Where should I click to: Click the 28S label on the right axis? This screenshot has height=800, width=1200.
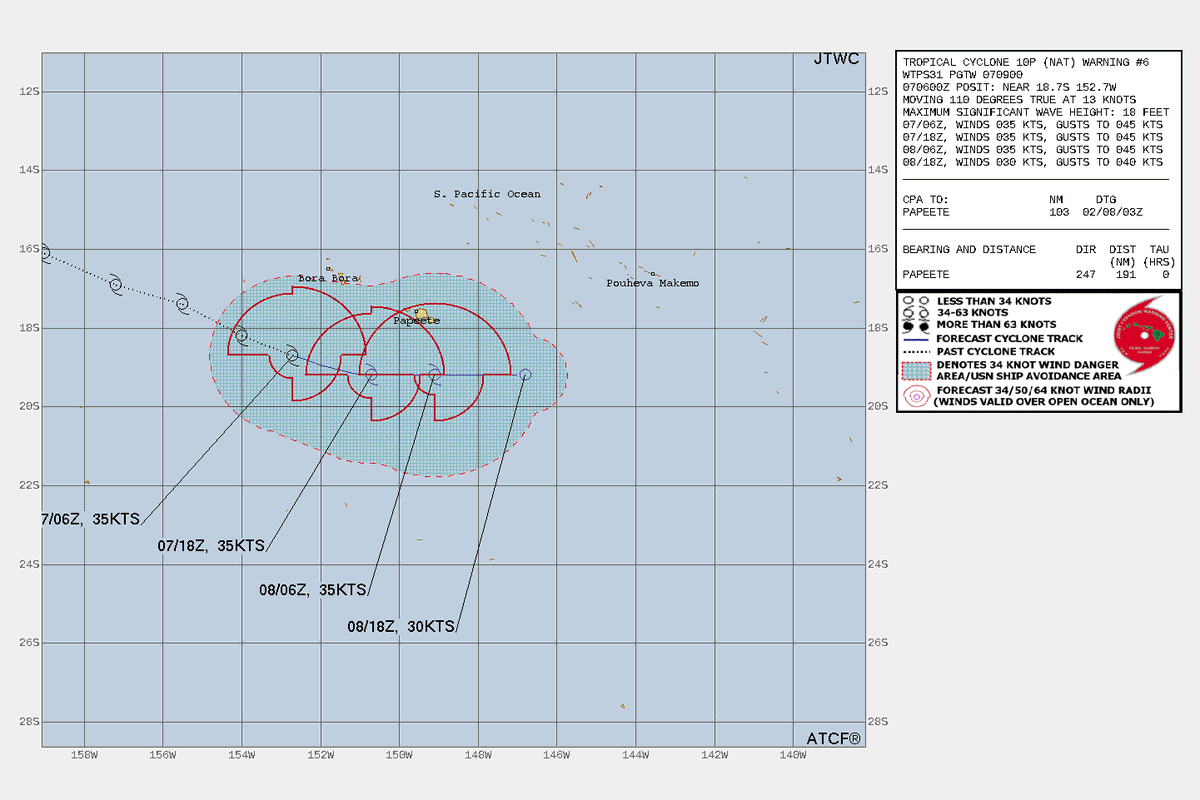click(879, 722)
